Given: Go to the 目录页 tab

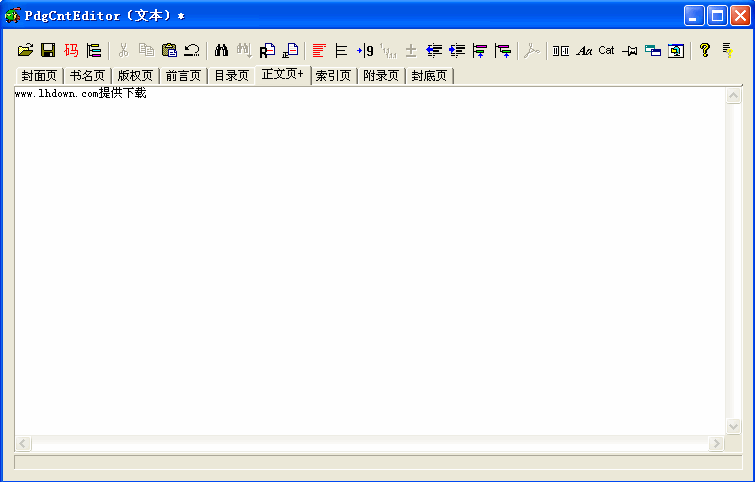Looking at the screenshot, I should pyautogui.click(x=232, y=76).
